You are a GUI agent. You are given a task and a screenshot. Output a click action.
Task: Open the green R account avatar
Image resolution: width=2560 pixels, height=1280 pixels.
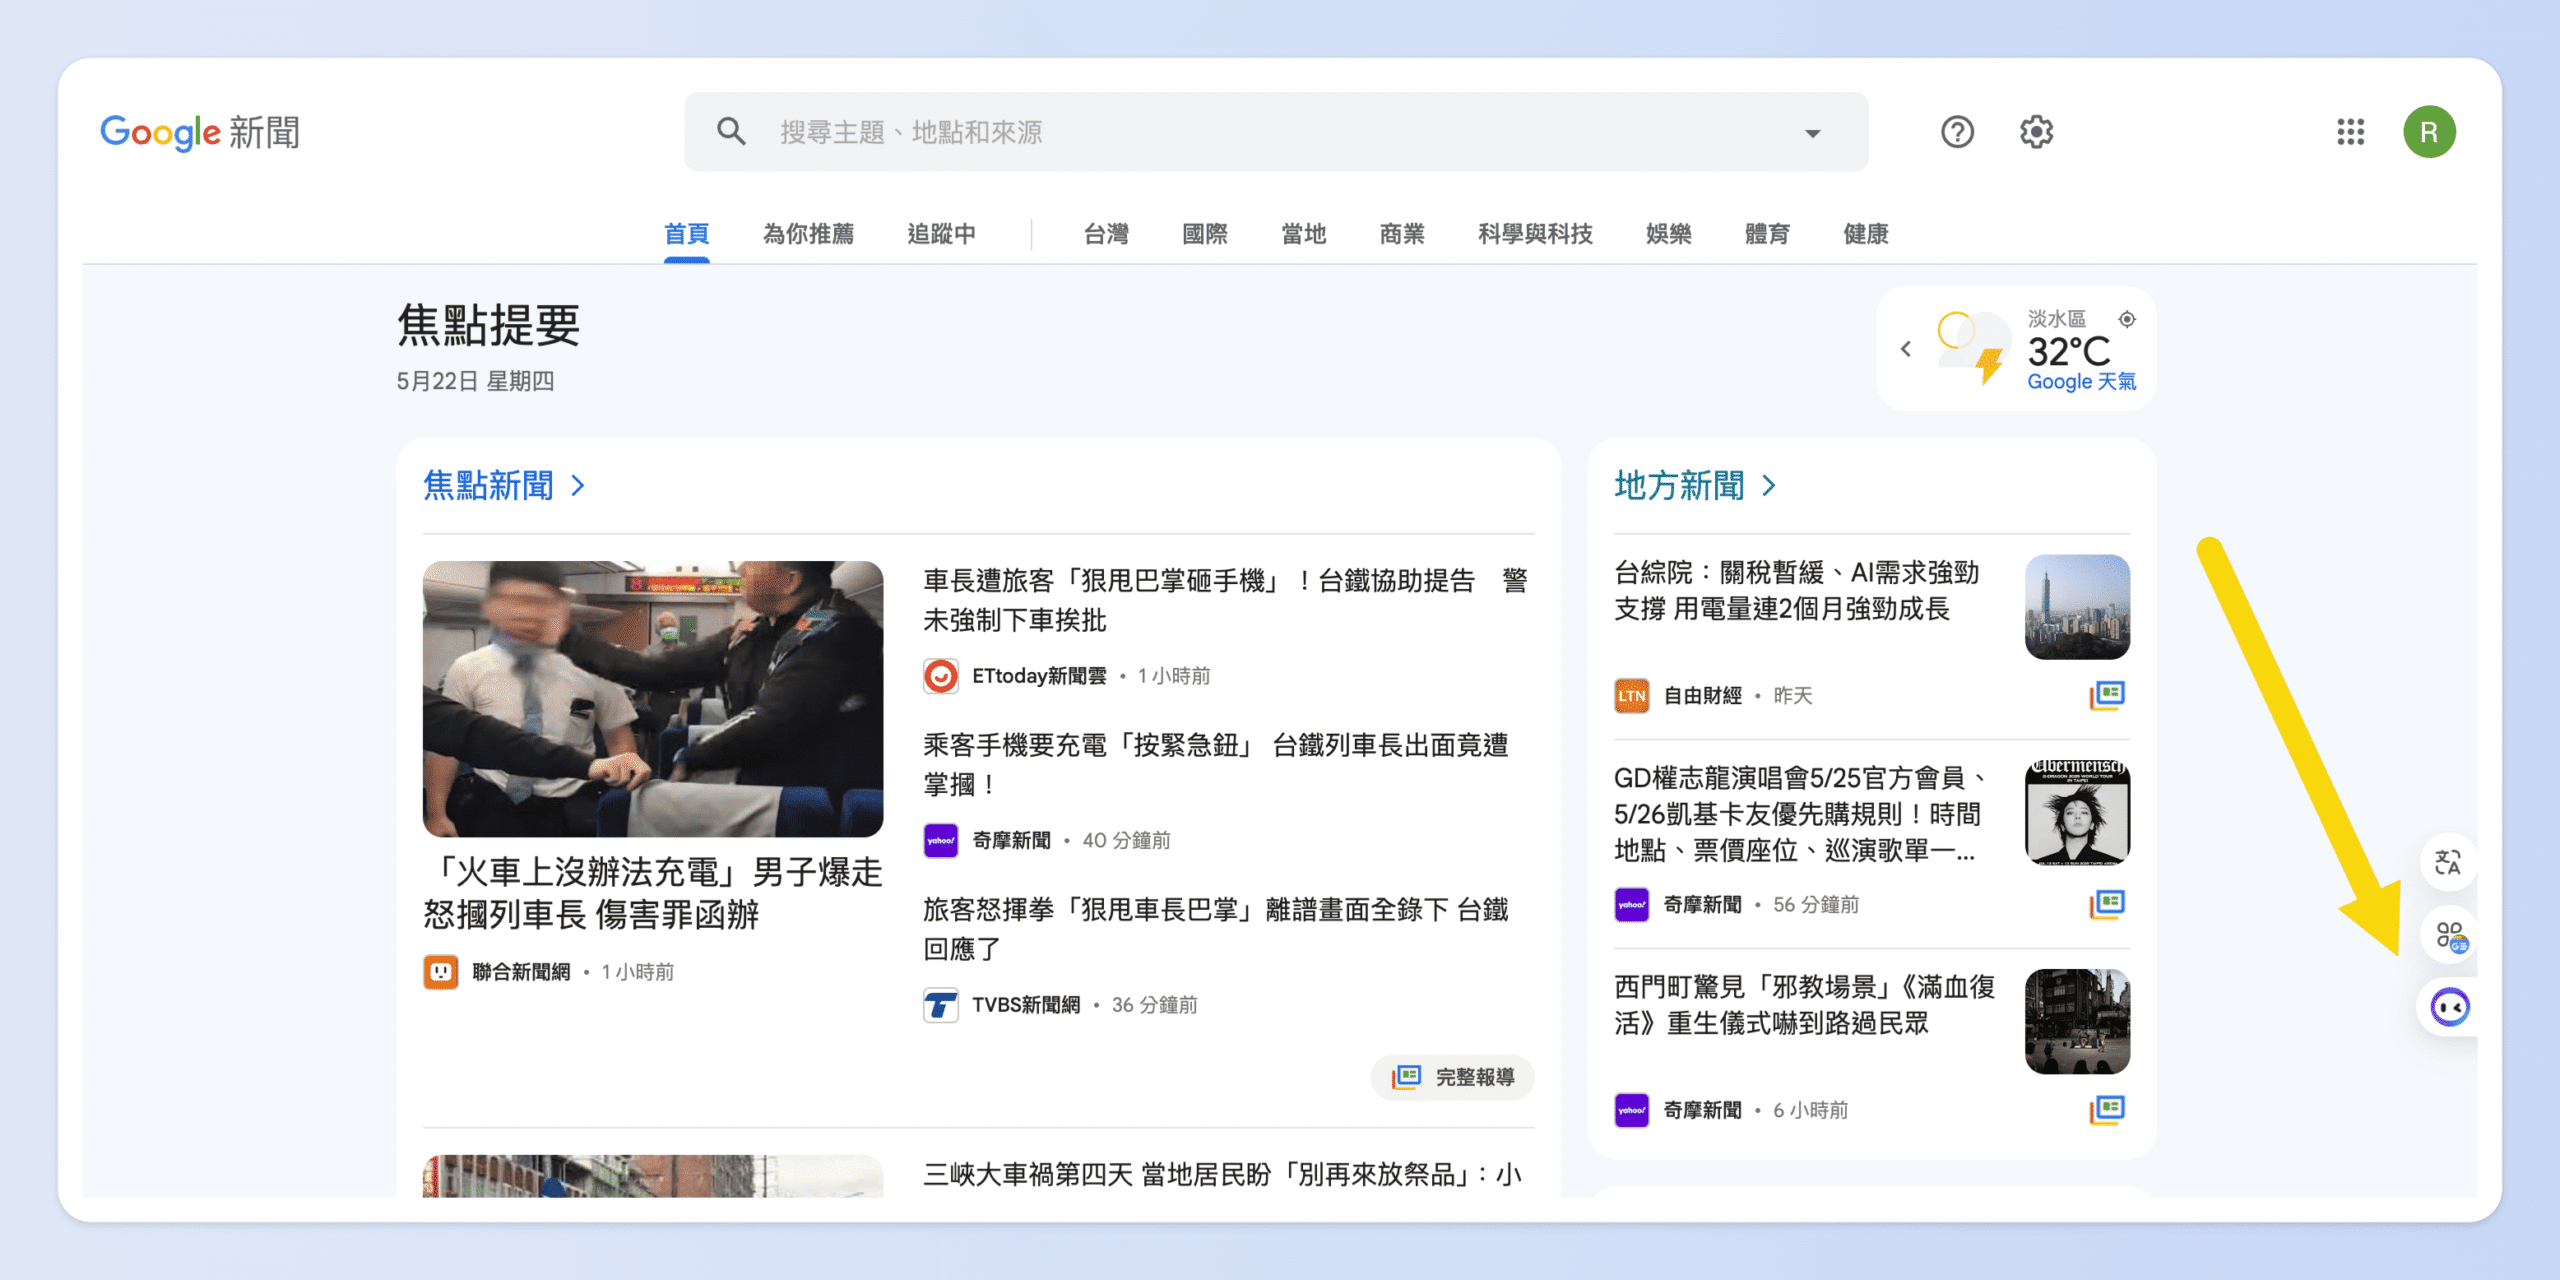pyautogui.click(x=2429, y=131)
